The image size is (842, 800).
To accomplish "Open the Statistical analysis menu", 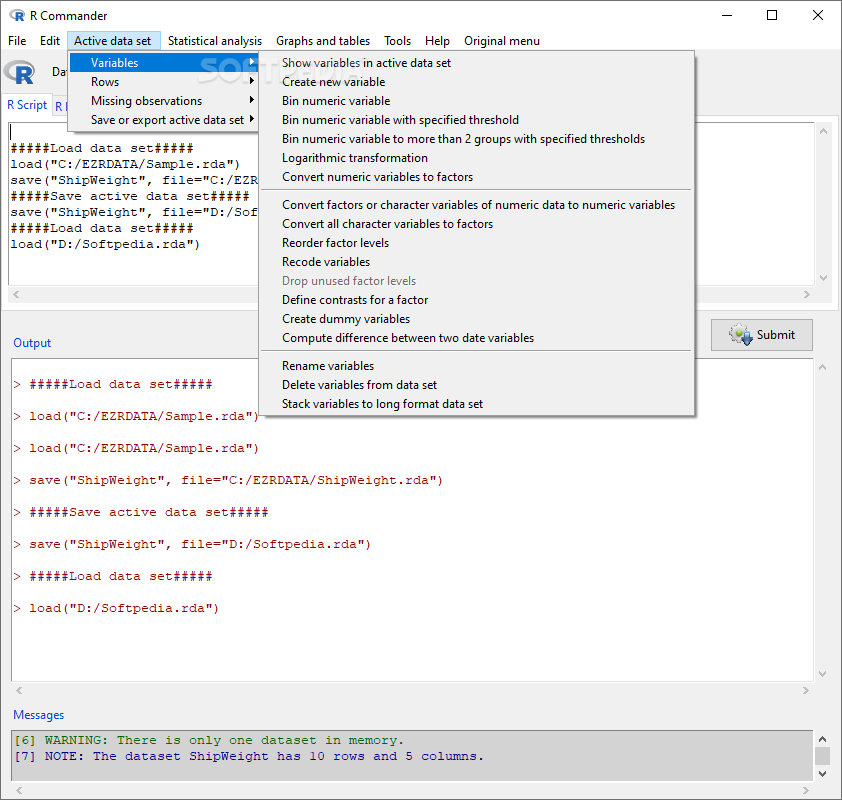I will [x=215, y=41].
